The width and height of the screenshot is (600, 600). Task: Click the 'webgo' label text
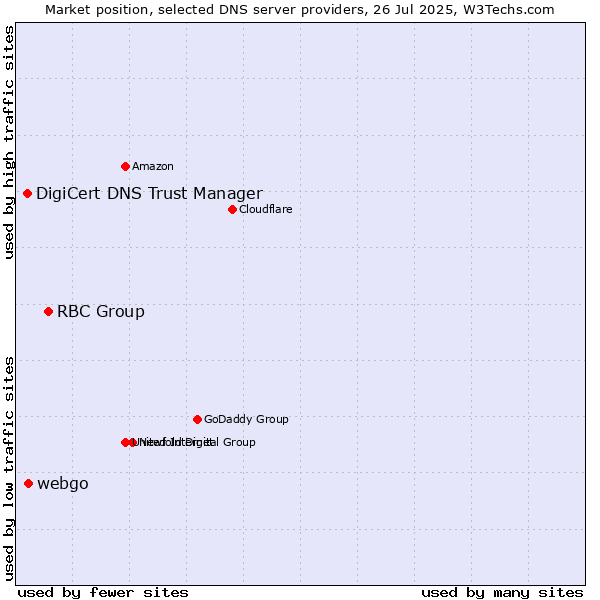63,484
